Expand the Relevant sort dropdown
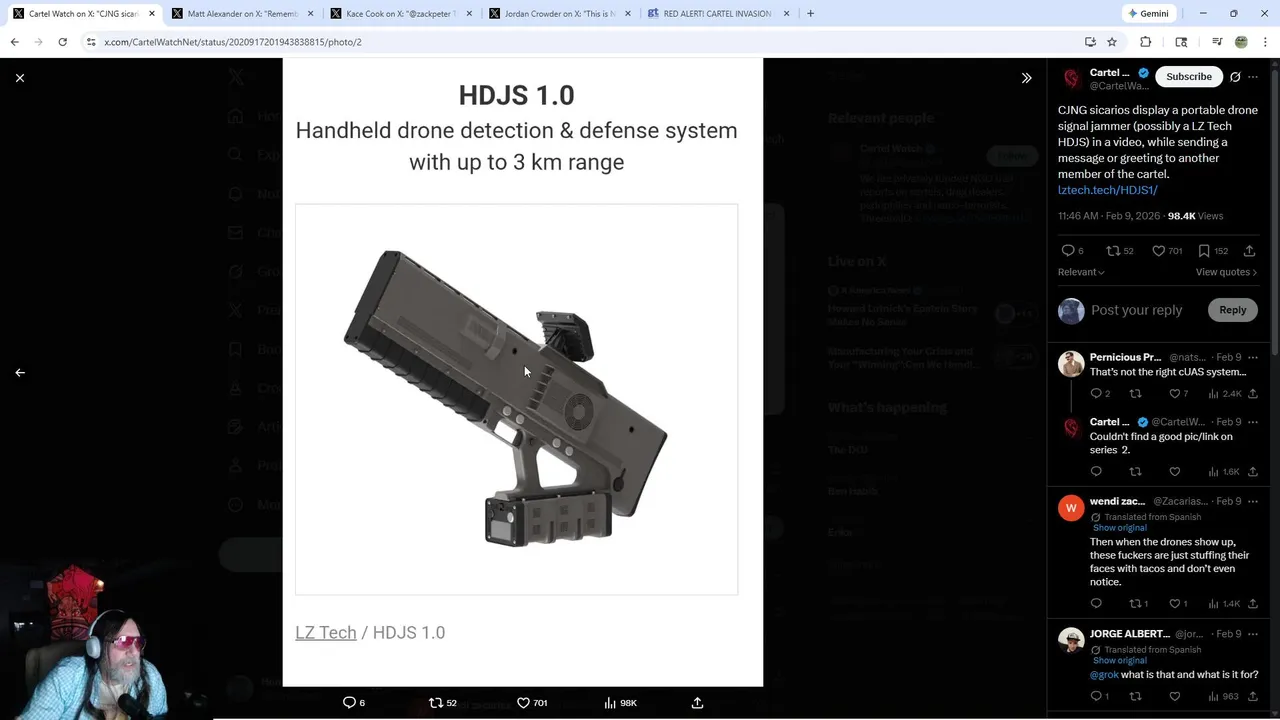Image resolution: width=1280 pixels, height=720 pixels. tap(1081, 272)
